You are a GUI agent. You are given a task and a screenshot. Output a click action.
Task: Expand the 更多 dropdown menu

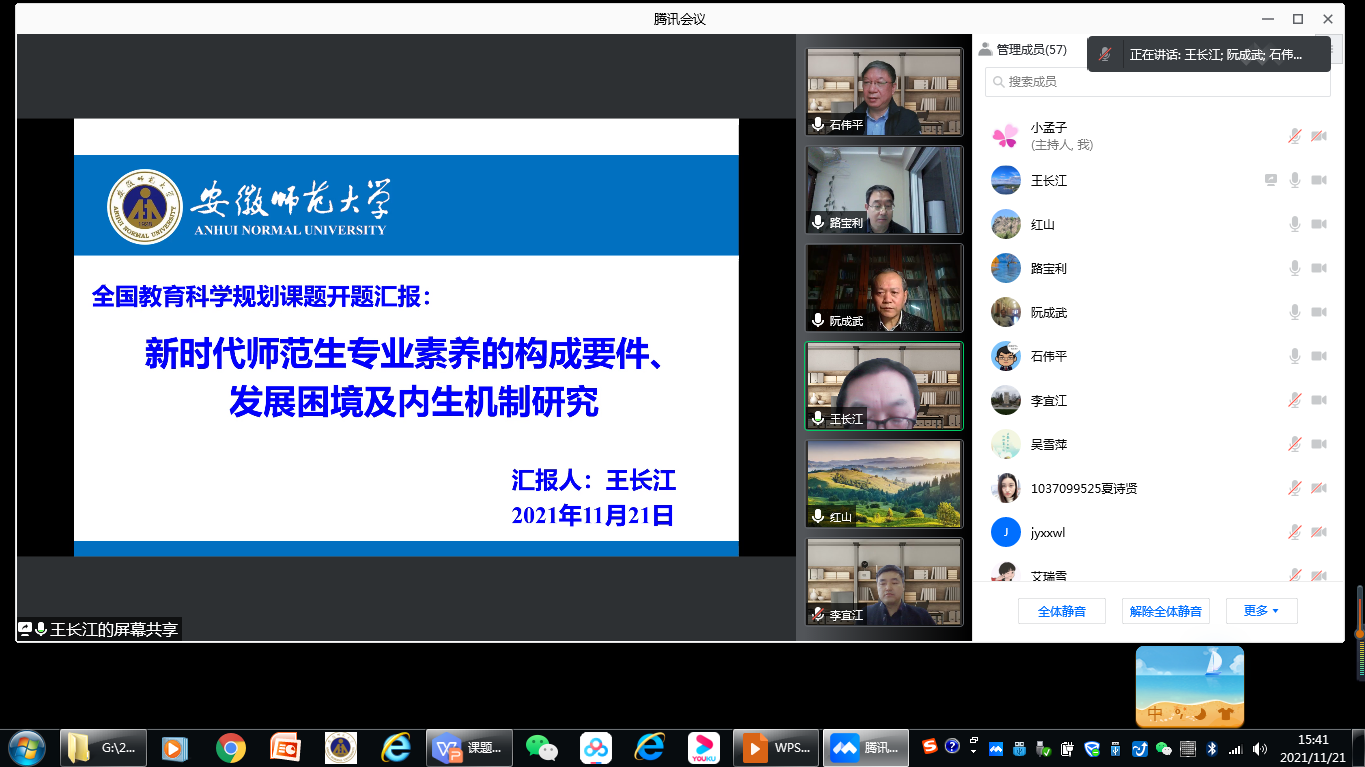click(x=1261, y=611)
